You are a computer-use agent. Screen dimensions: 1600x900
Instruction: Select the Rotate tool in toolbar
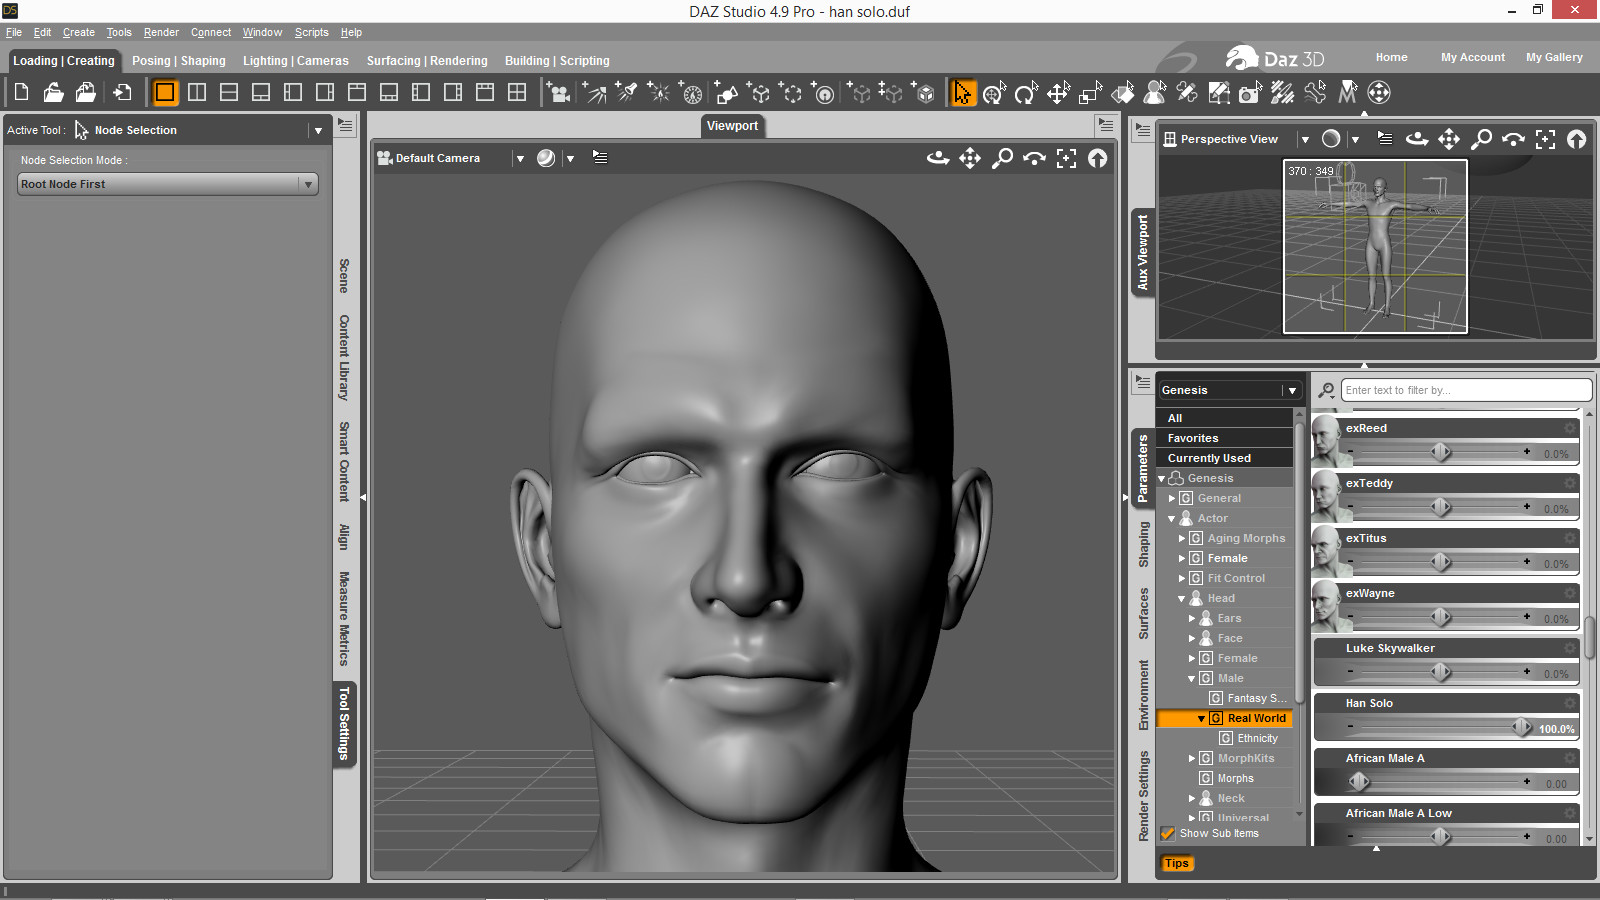pos(1026,93)
